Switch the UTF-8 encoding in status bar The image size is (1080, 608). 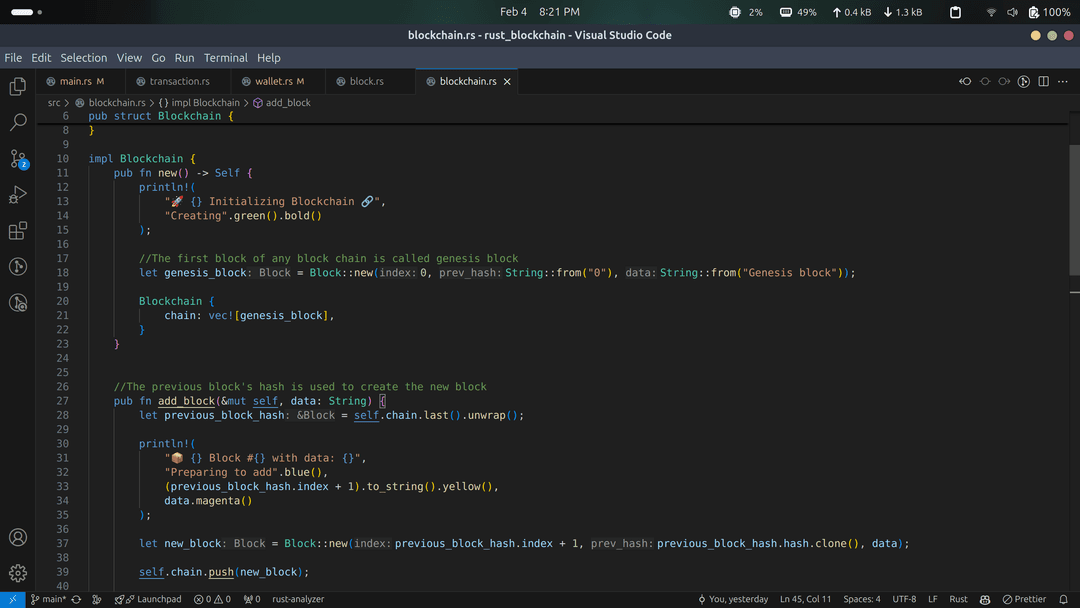click(905, 599)
